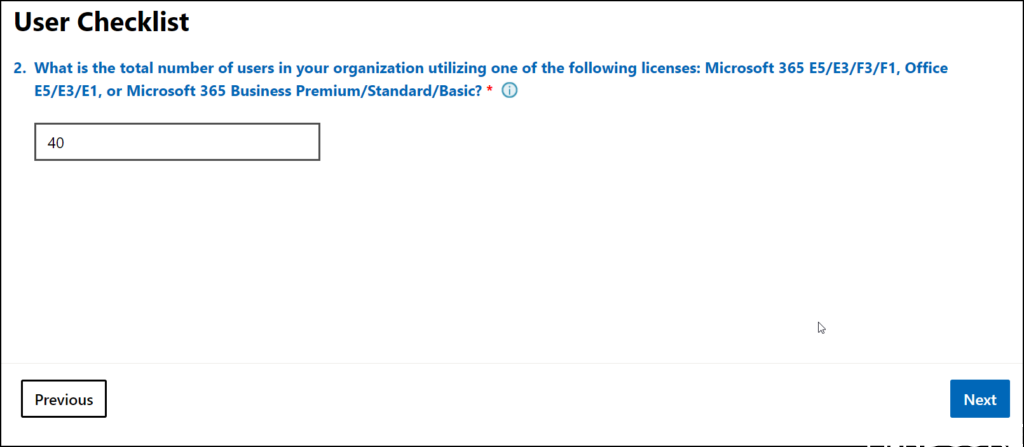Click the words "What is the total number"
Screen dimensions: 1024x447
115,69
